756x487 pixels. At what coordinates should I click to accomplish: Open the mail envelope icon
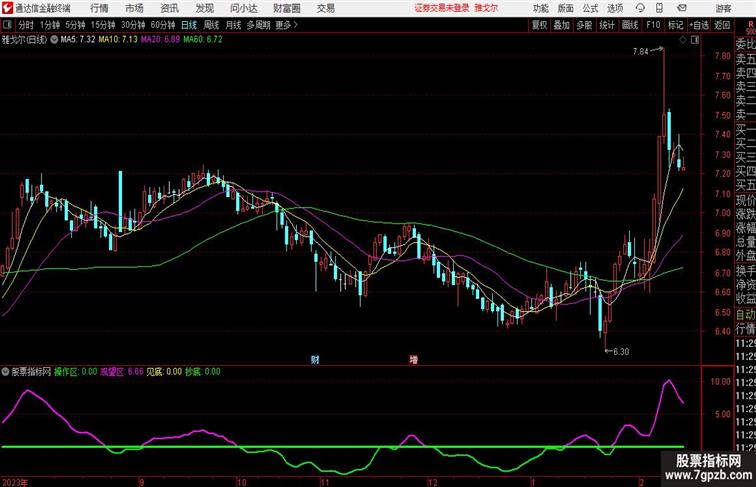click(682, 8)
